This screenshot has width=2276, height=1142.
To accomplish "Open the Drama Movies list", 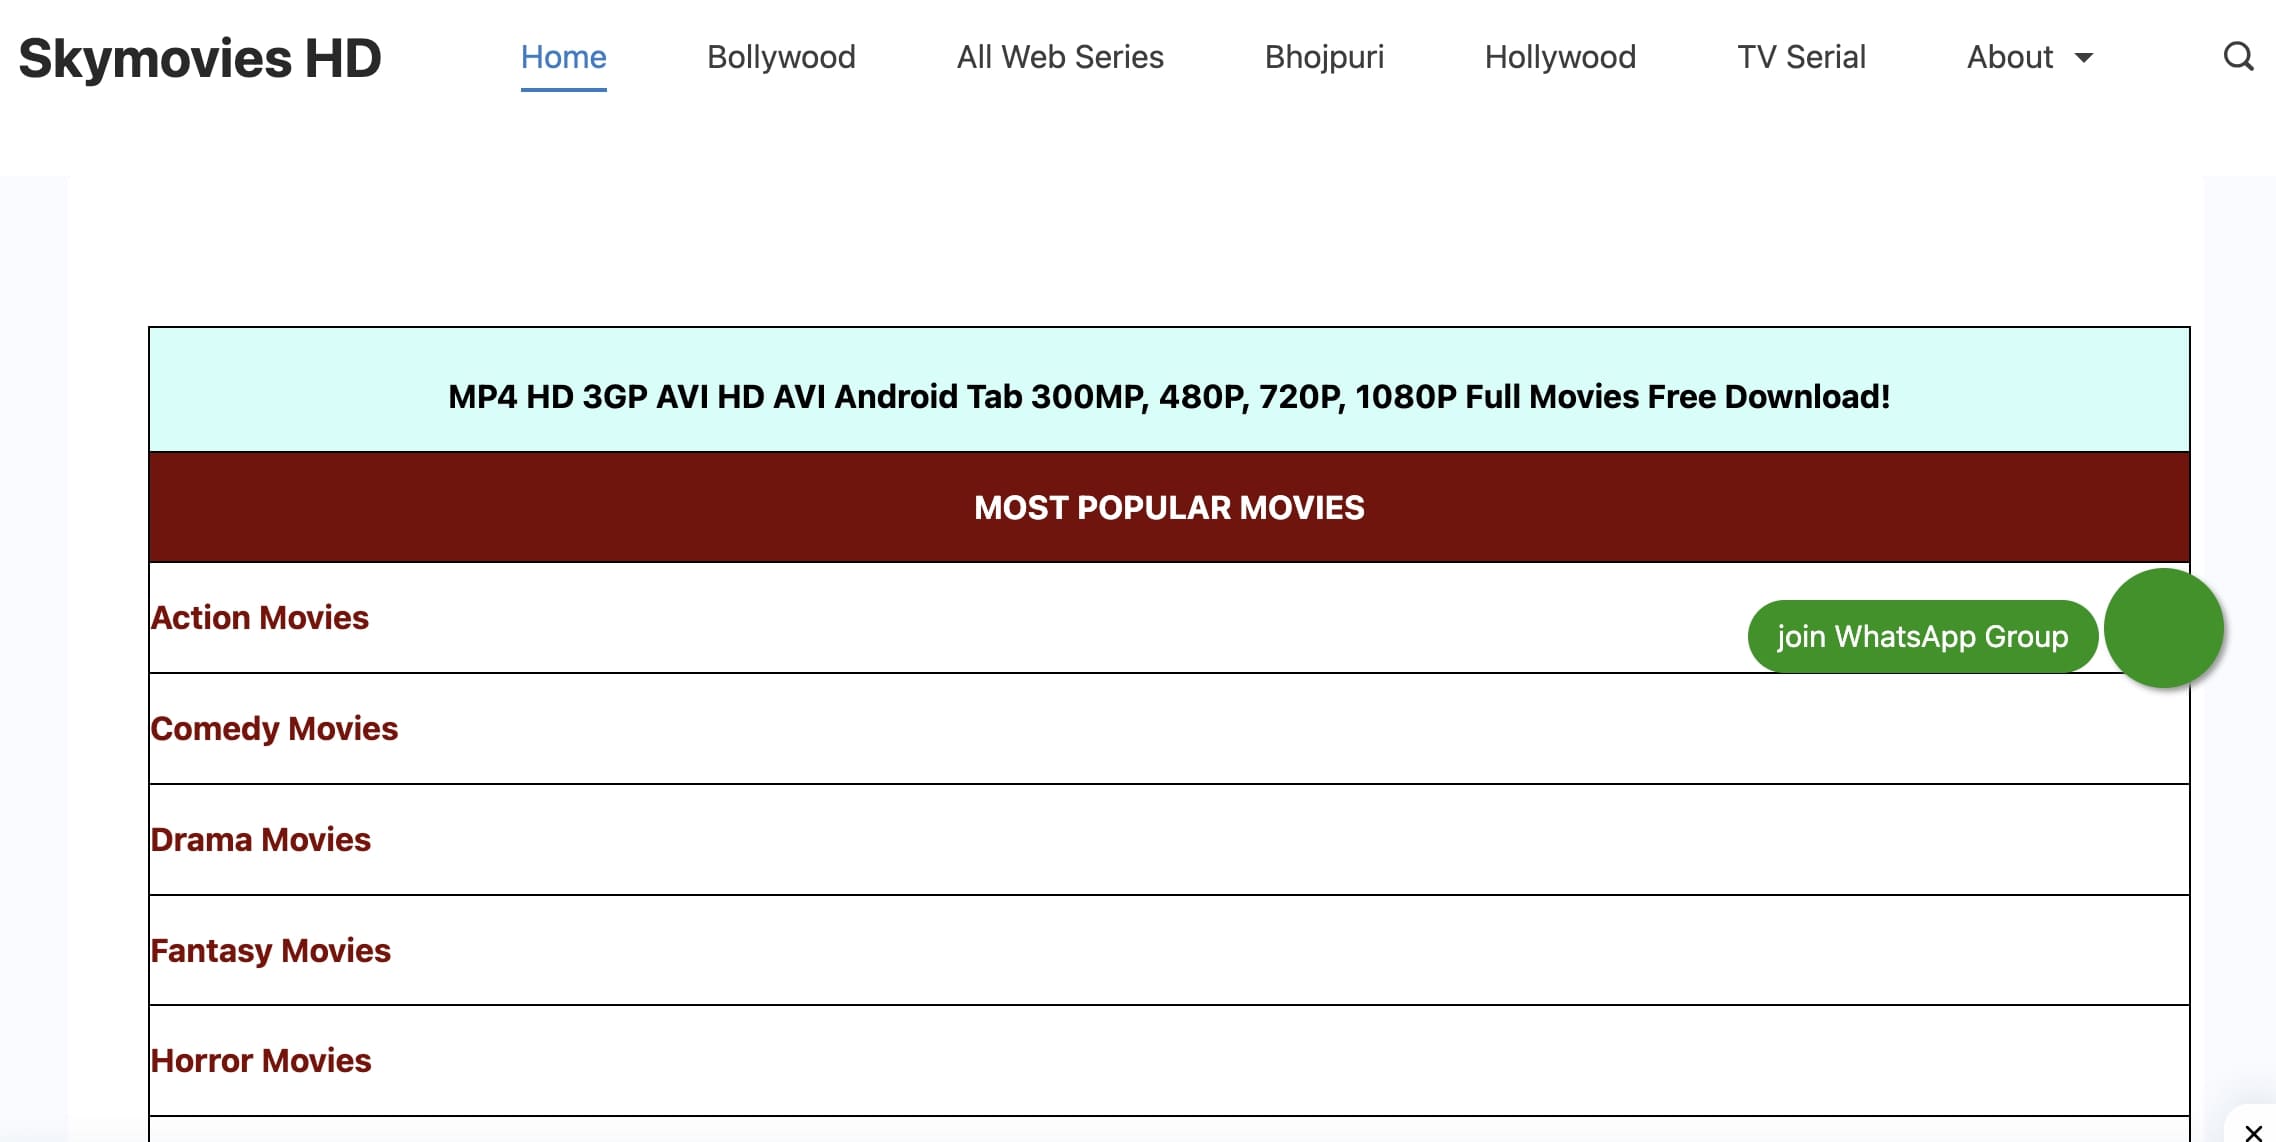I will coord(261,839).
